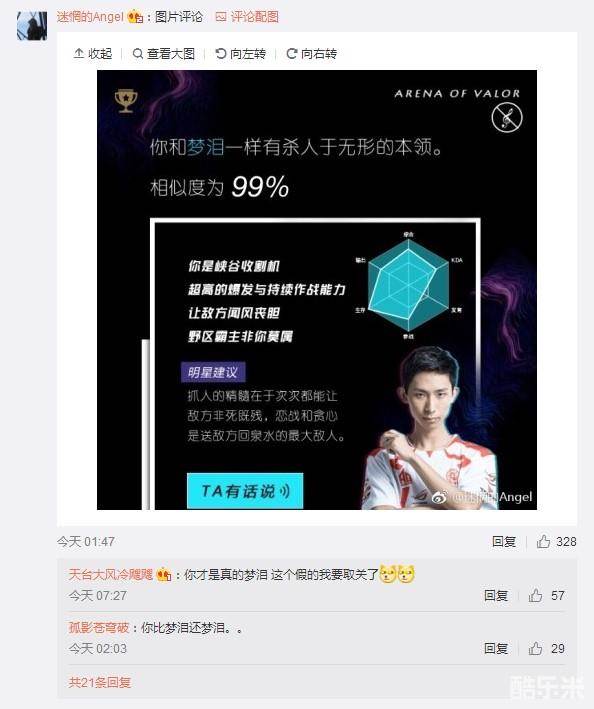The width and height of the screenshot is (594, 709).
Task: Reply to 天台大风冷飕飕's comment
Action: [x=496, y=595]
